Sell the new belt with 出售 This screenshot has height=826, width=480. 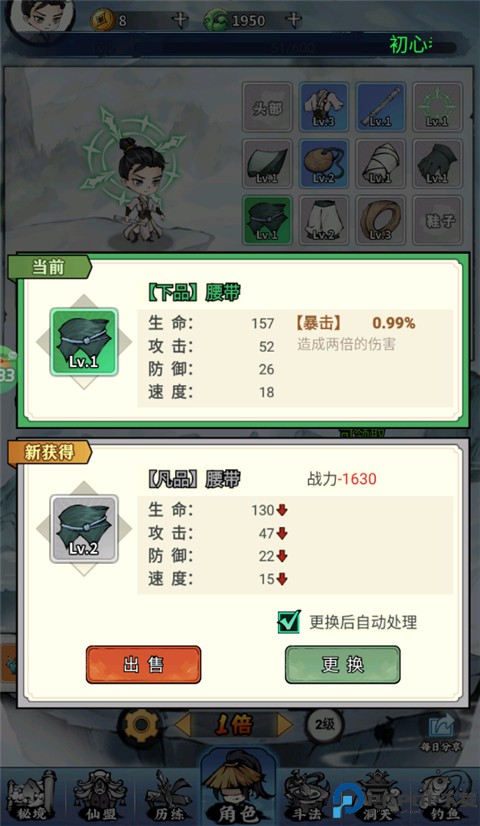coord(143,665)
